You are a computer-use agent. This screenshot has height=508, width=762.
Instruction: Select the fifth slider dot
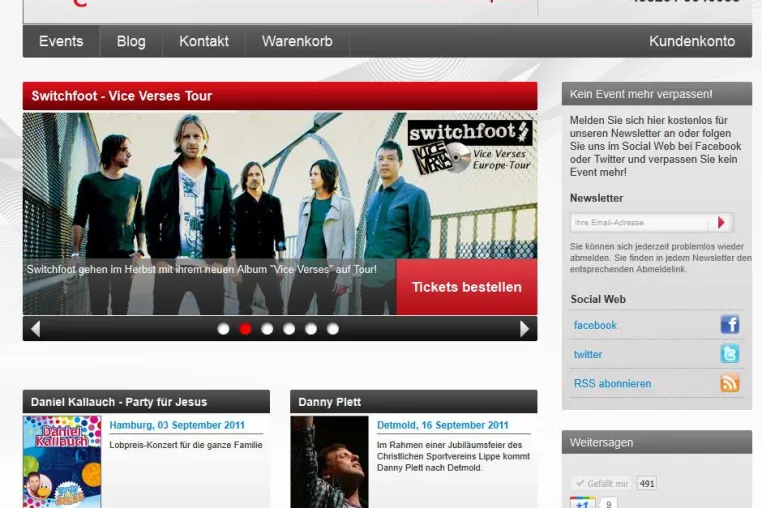311,329
